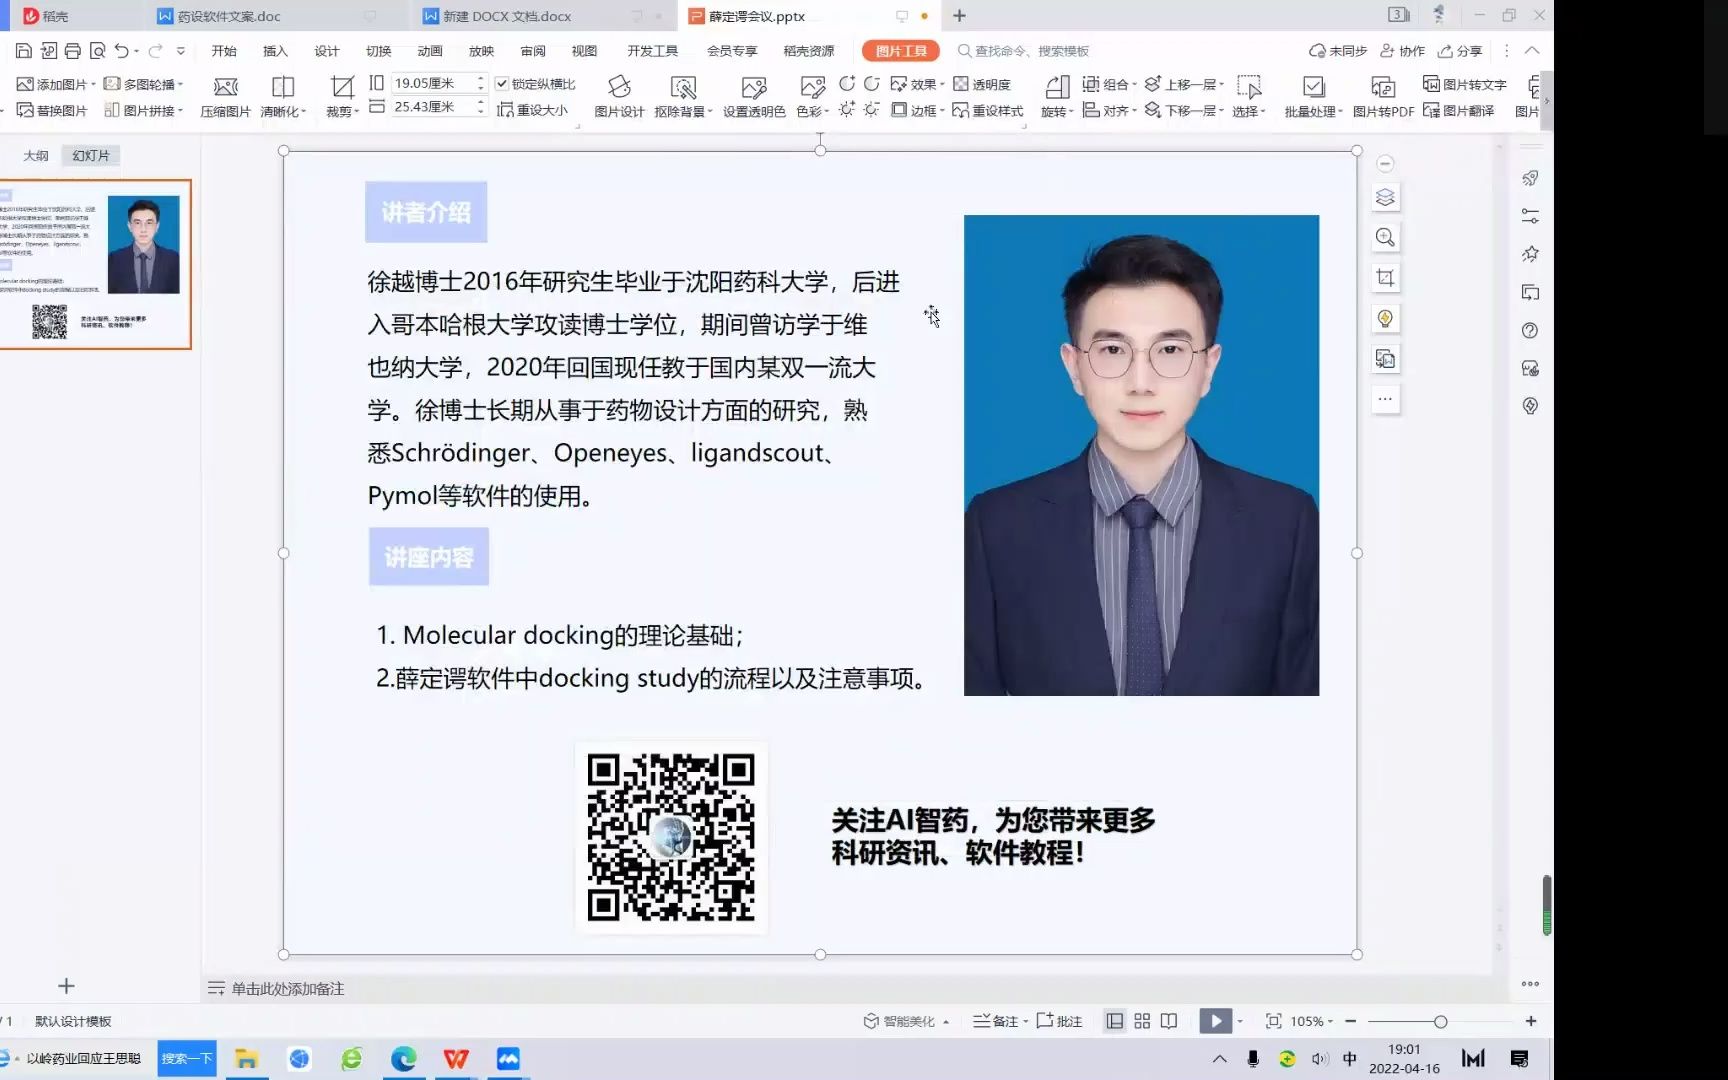Viewport: 1728px width, 1080px height.
Task: Open the 设计 Design ribbon tab
Action: tap(327, 51)
